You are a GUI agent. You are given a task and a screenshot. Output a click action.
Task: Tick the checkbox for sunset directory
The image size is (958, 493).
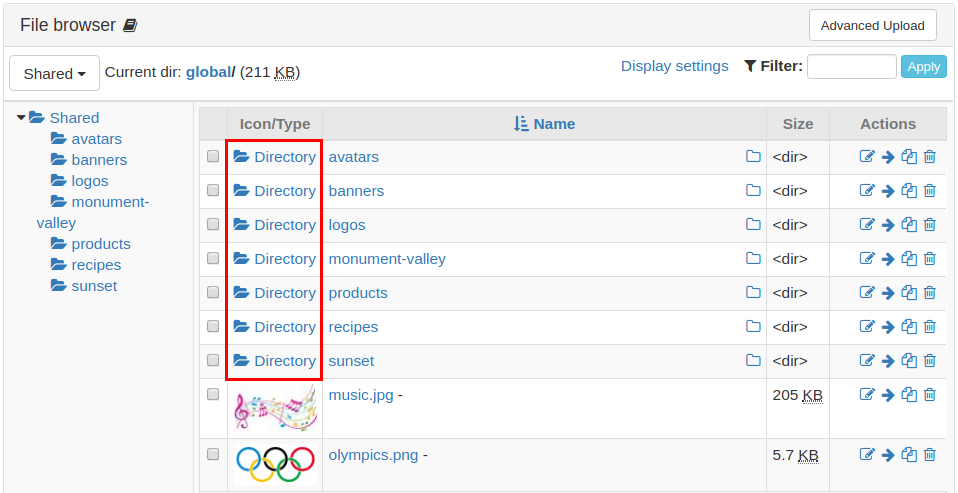[213, 360]
